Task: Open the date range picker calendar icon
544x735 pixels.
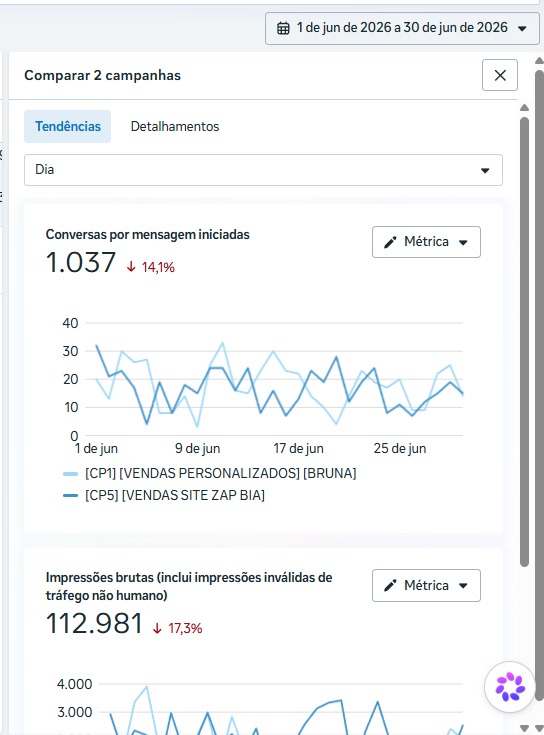Action: coord(283,28)
